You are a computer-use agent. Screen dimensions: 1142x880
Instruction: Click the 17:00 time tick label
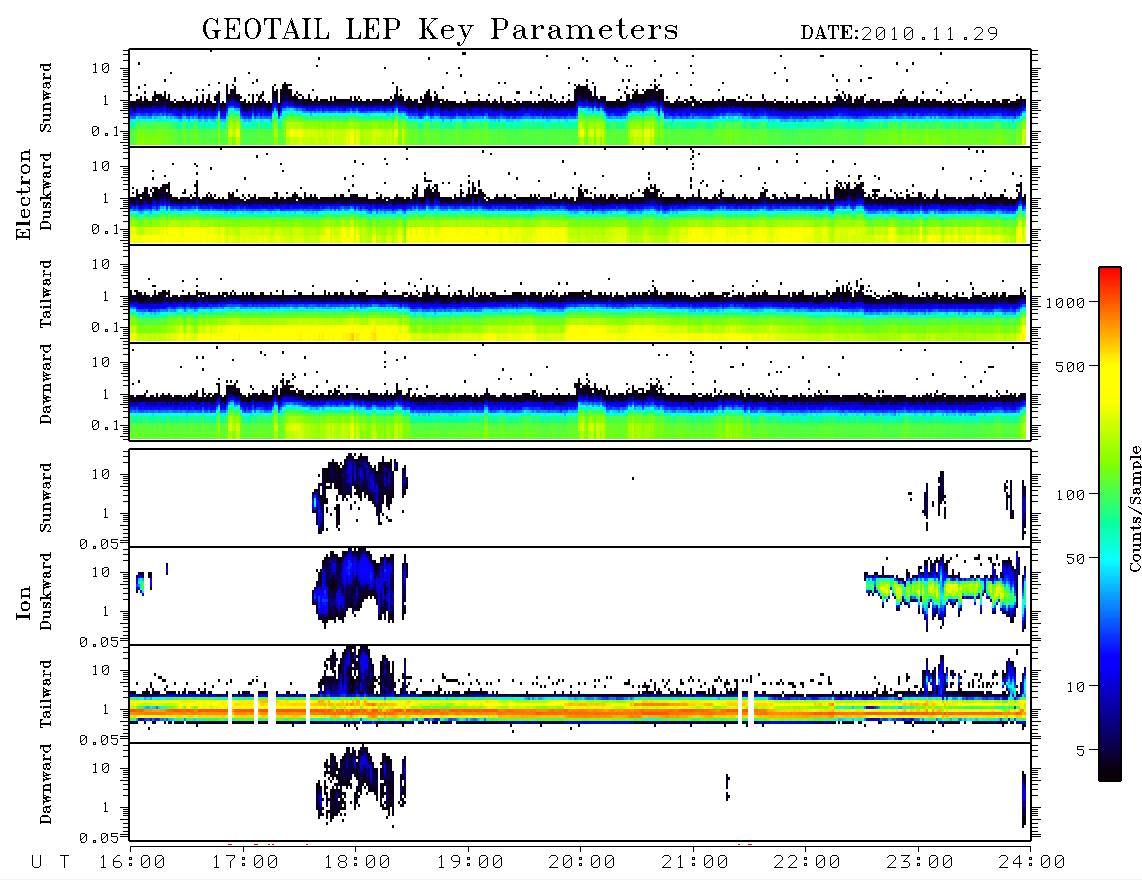click(245, 862)
